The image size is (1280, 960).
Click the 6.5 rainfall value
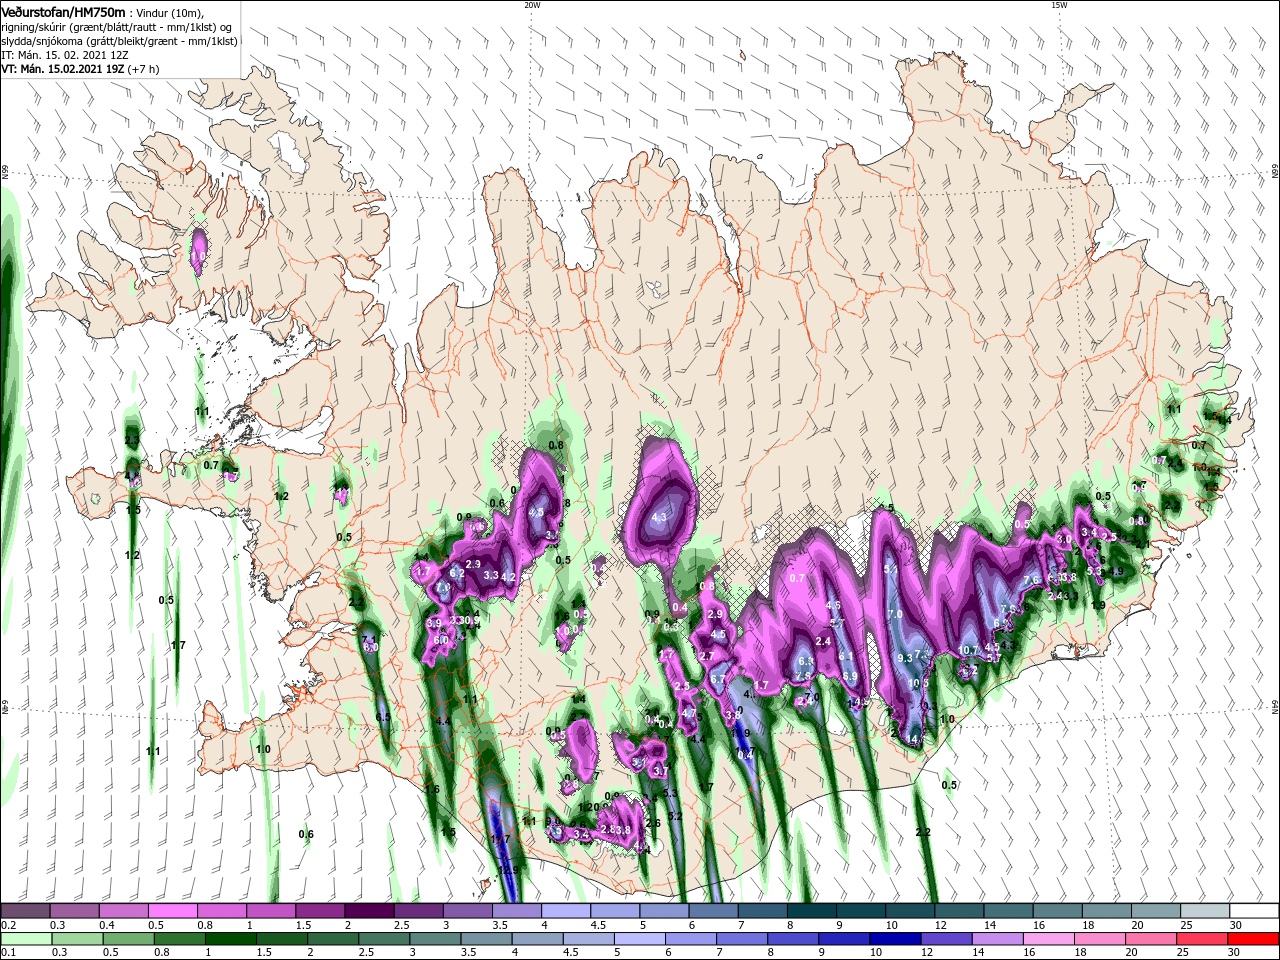coord(383,717)
